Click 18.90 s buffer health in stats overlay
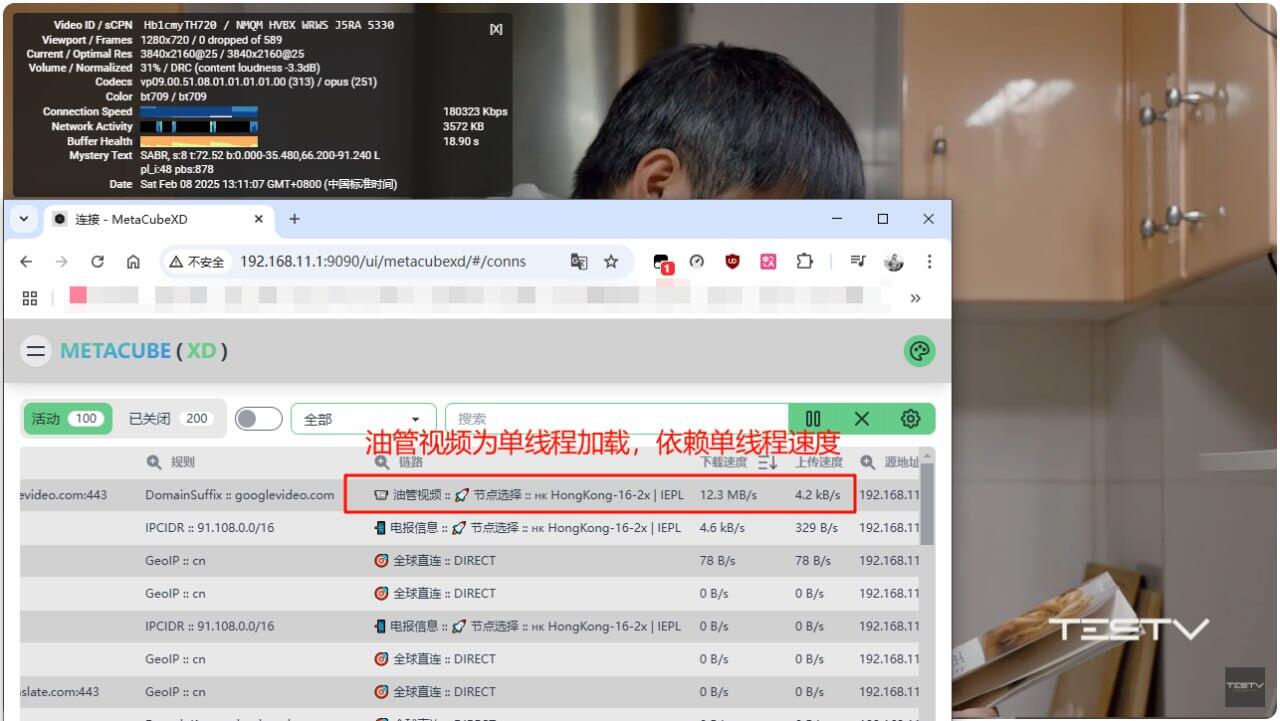The image size is (1280, 721). pyautogui.click(x=461, y=142)
